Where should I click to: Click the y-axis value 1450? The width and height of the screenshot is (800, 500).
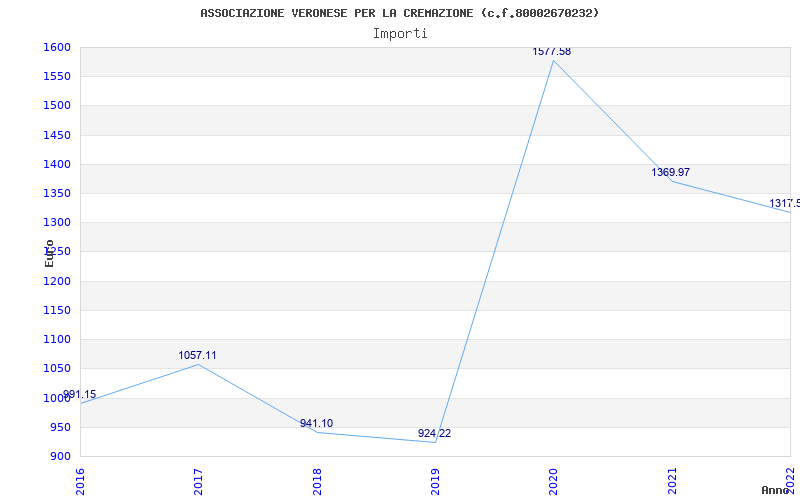tap(57, 135)
